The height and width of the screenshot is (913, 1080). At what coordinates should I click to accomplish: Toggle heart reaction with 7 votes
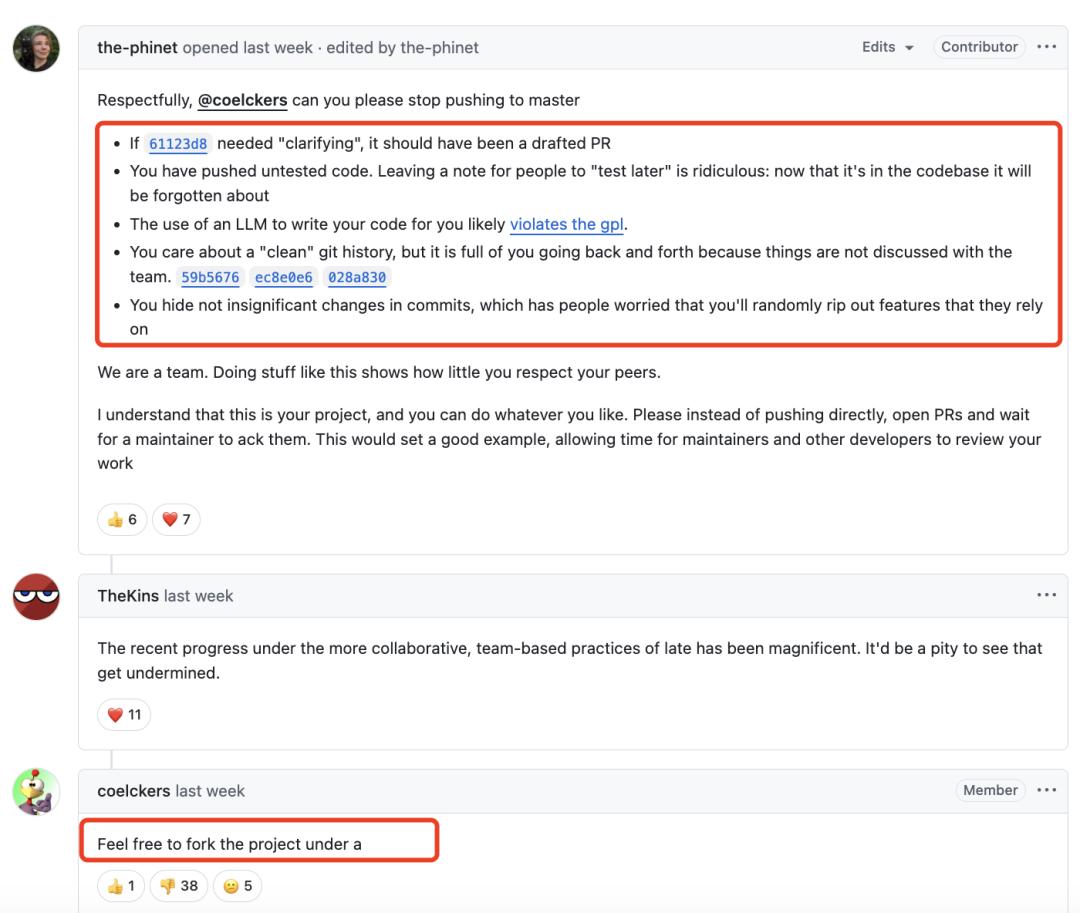(x=176, y=519)
